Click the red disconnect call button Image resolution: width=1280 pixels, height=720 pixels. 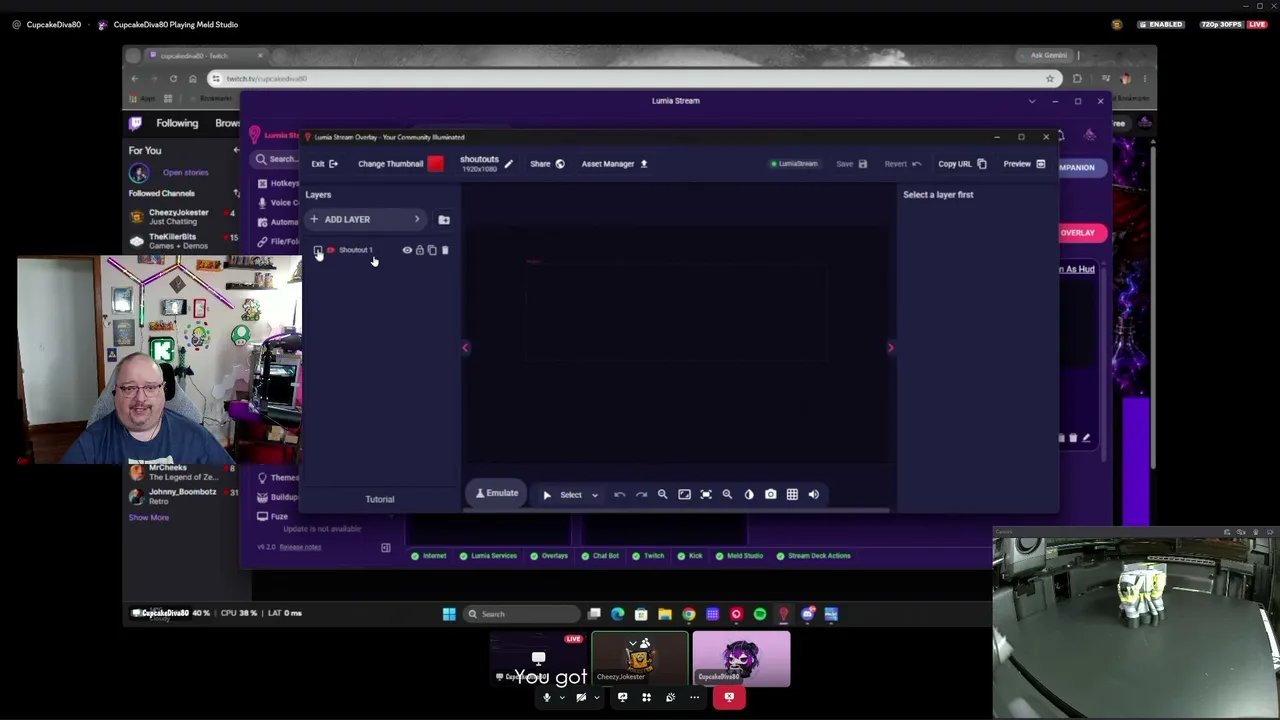point(729,697)
